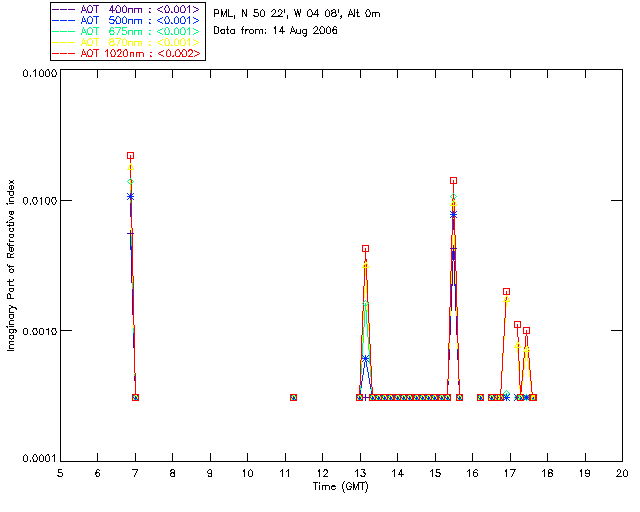Click the purple plus marker on the 7 GMT peak
This screenshot has height=512, width=640.
tap(130, 234)
